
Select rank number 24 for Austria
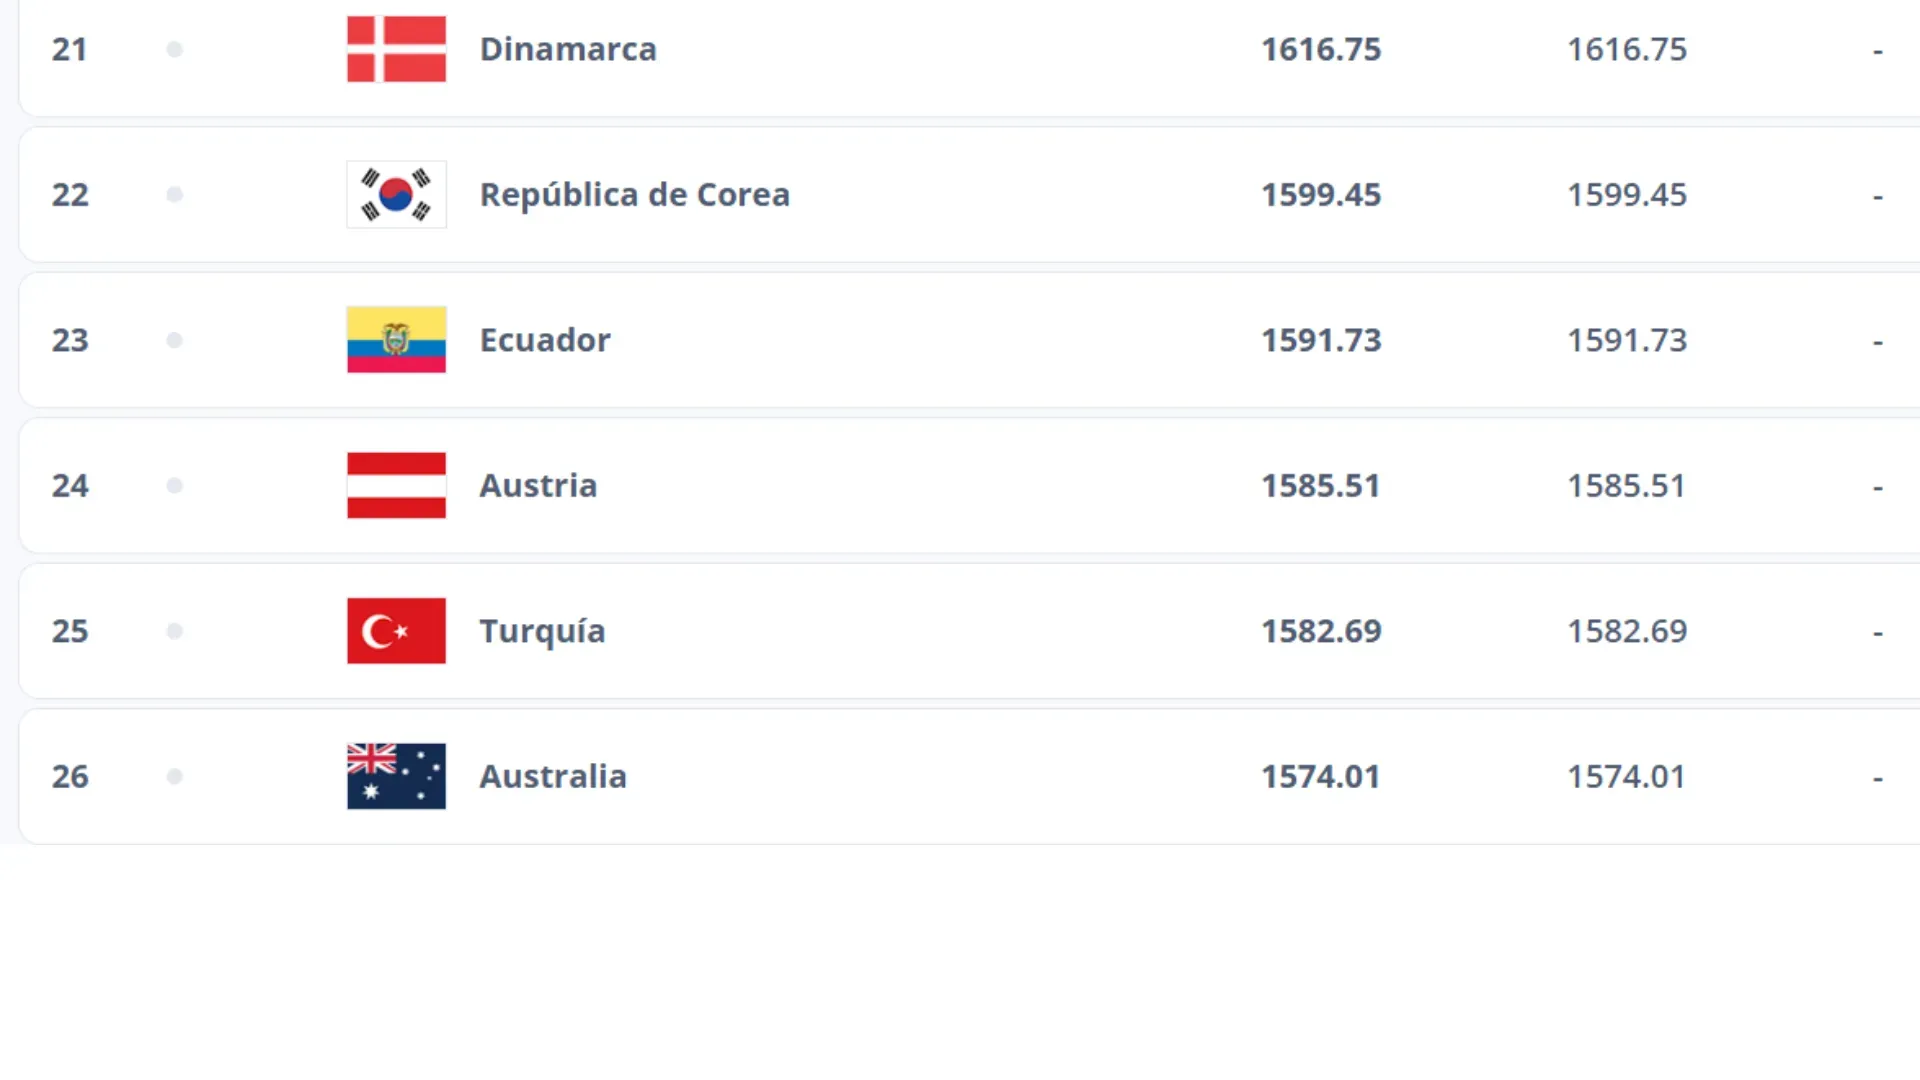coord(69,485)
